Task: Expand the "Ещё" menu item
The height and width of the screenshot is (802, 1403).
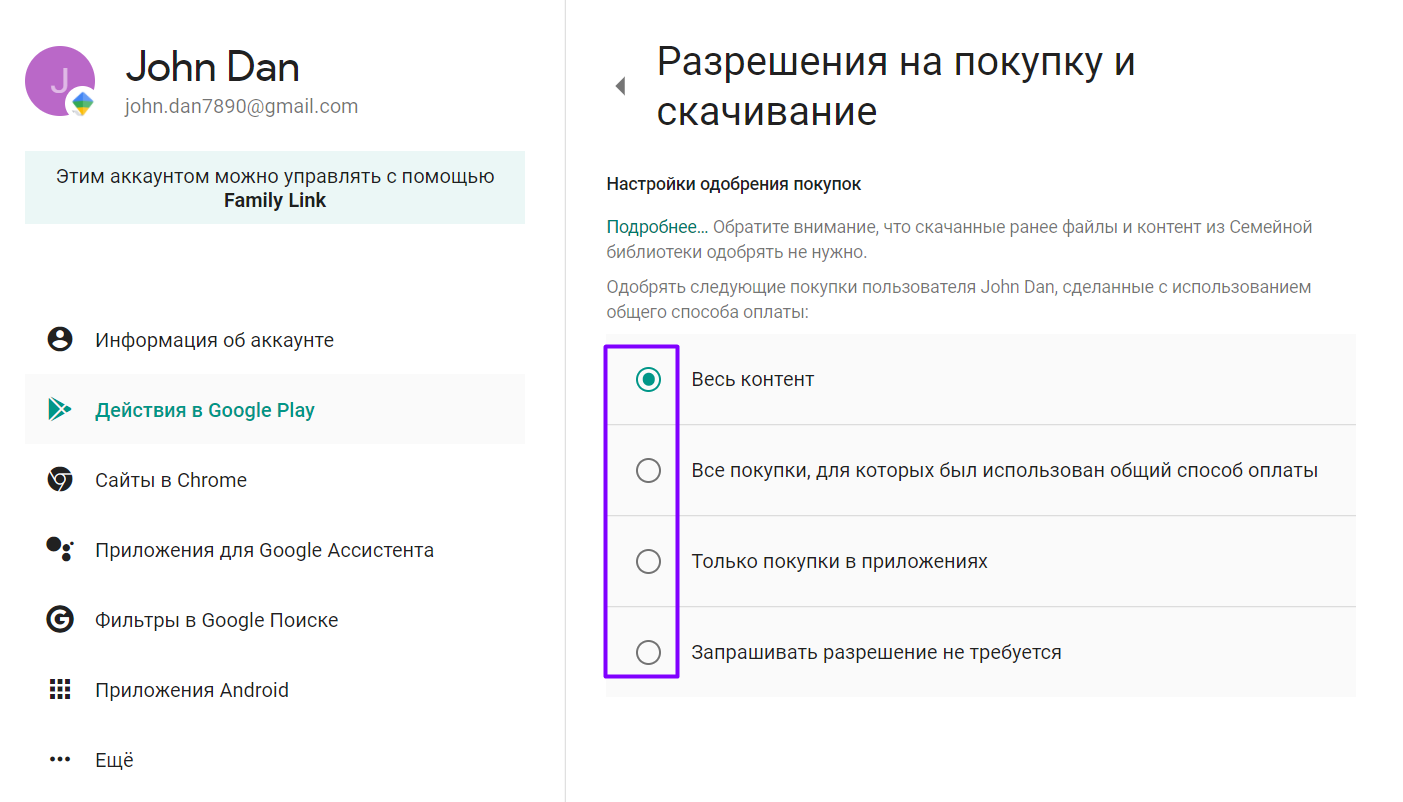Action: click(x=275, y=759)
